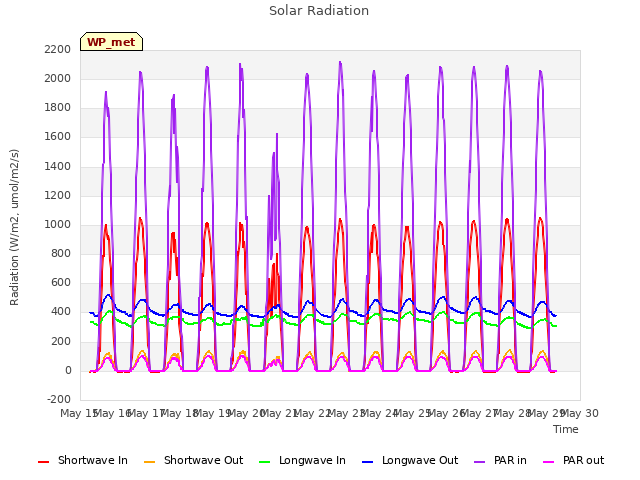This screenshot has height=480, width=640.
Task: Click the May 22 x-axis tick label
Action: coord(312,413)
